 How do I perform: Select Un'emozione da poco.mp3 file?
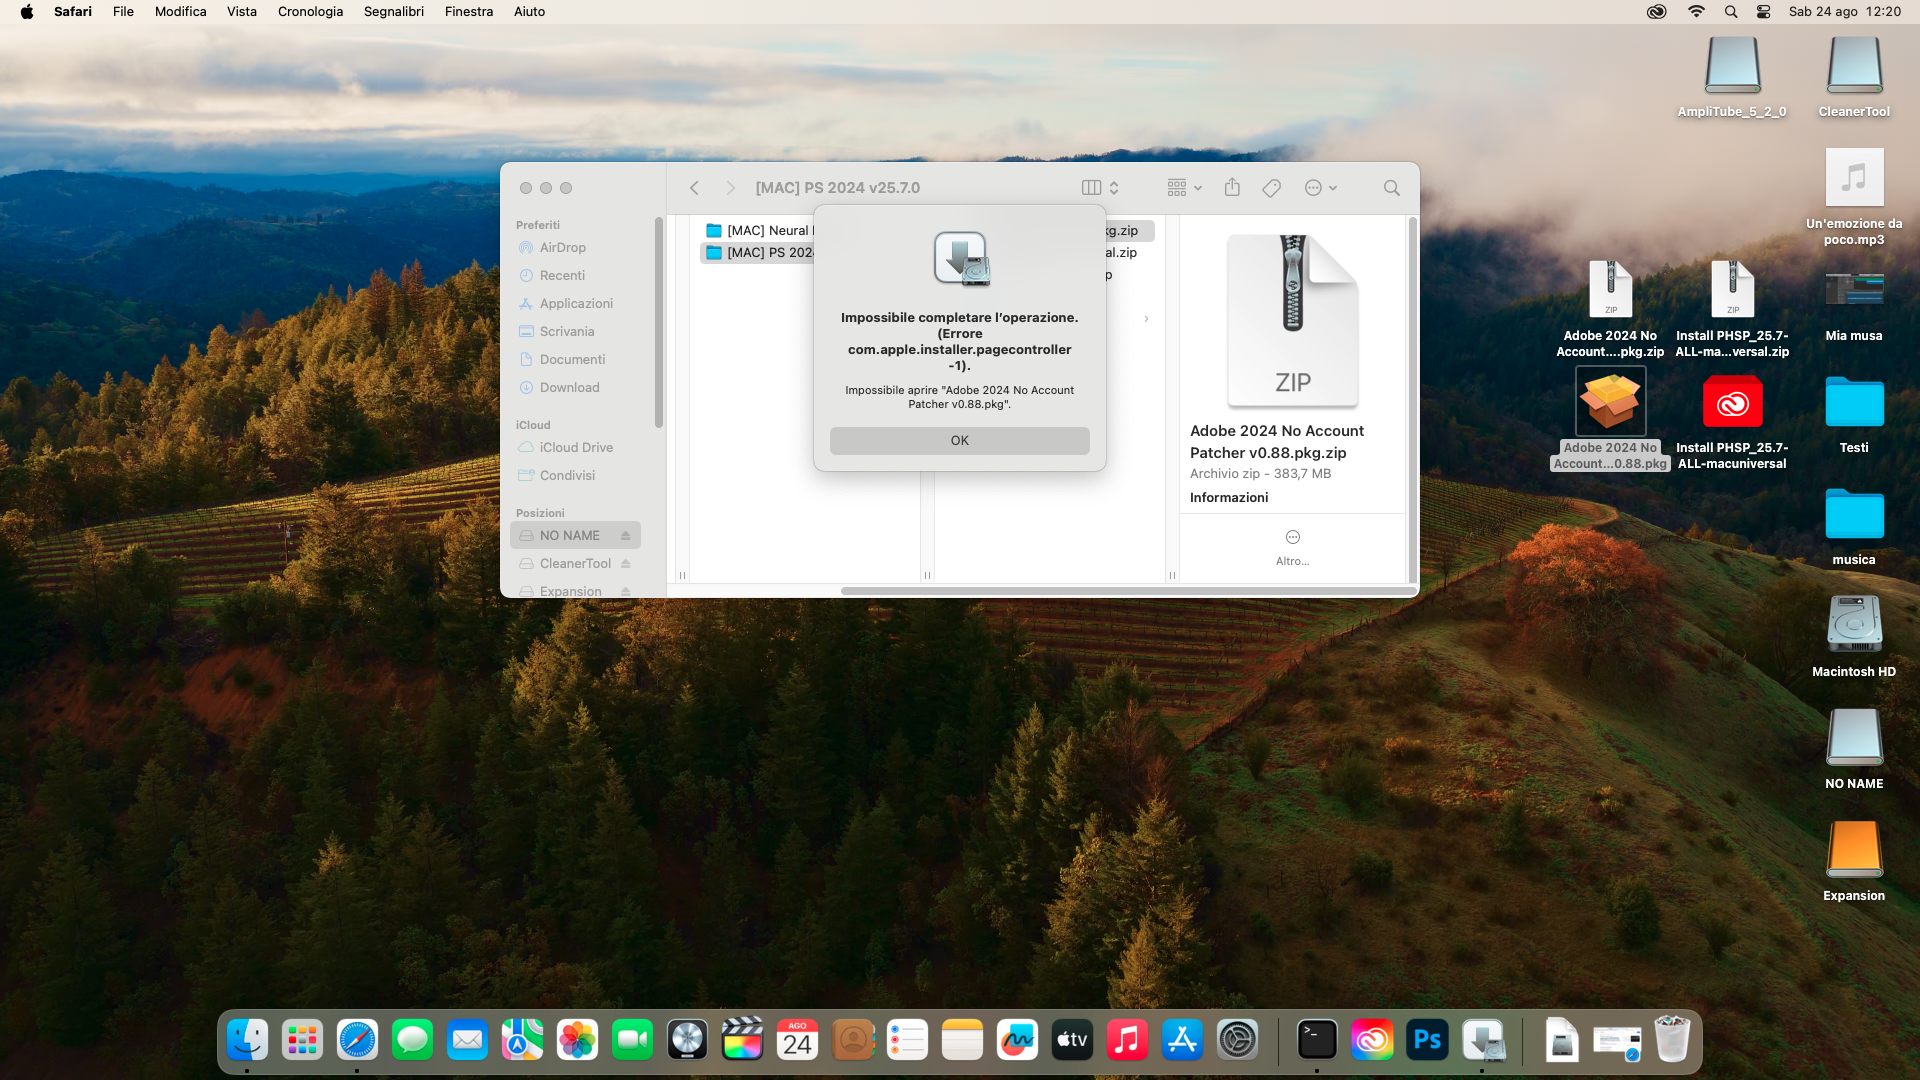pos(1854,197)
